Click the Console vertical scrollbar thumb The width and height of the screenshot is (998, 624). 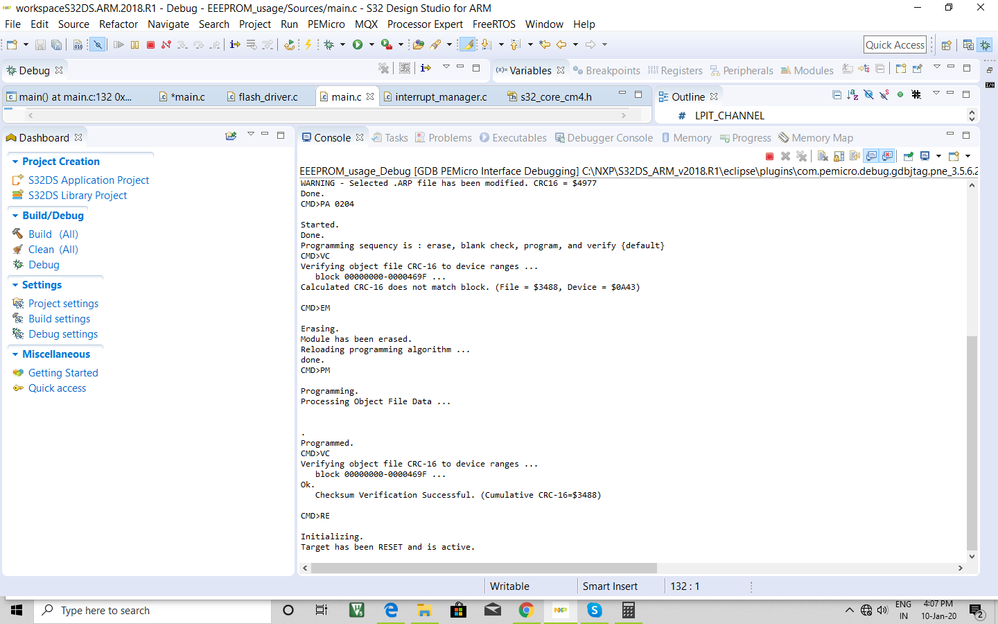972,443
